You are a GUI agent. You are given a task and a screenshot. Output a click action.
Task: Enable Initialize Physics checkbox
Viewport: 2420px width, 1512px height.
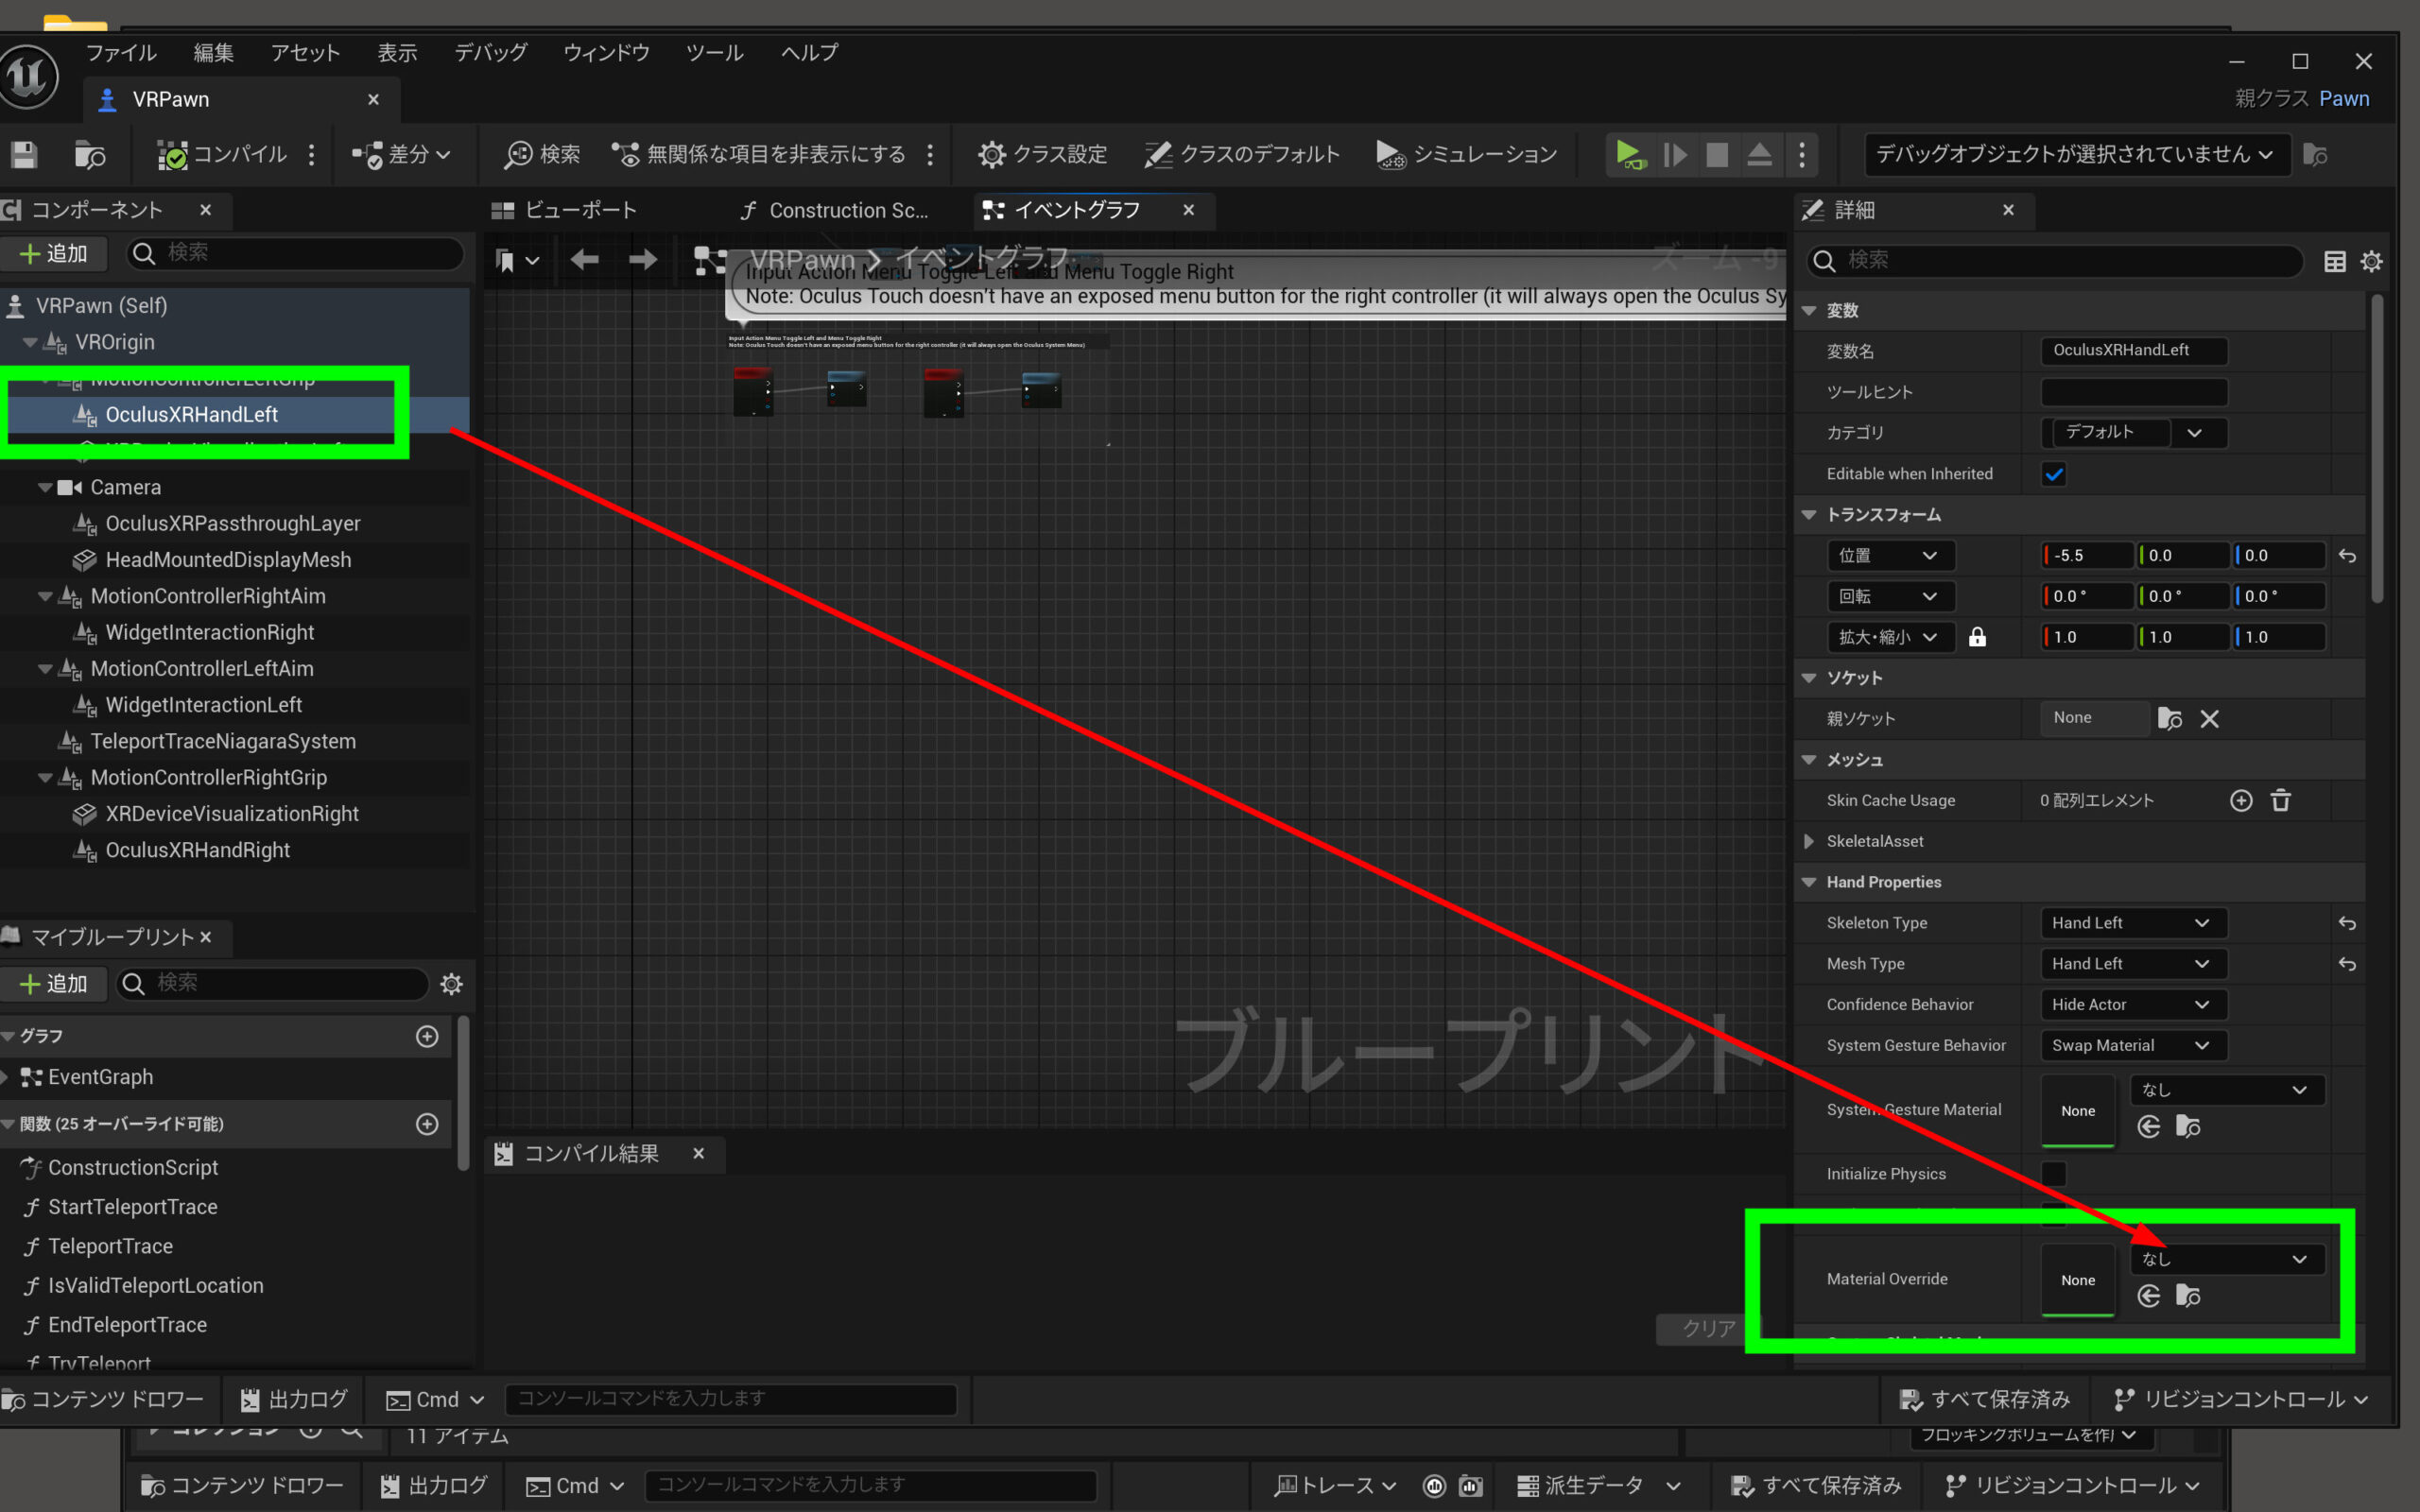tap(2054, 1173)
